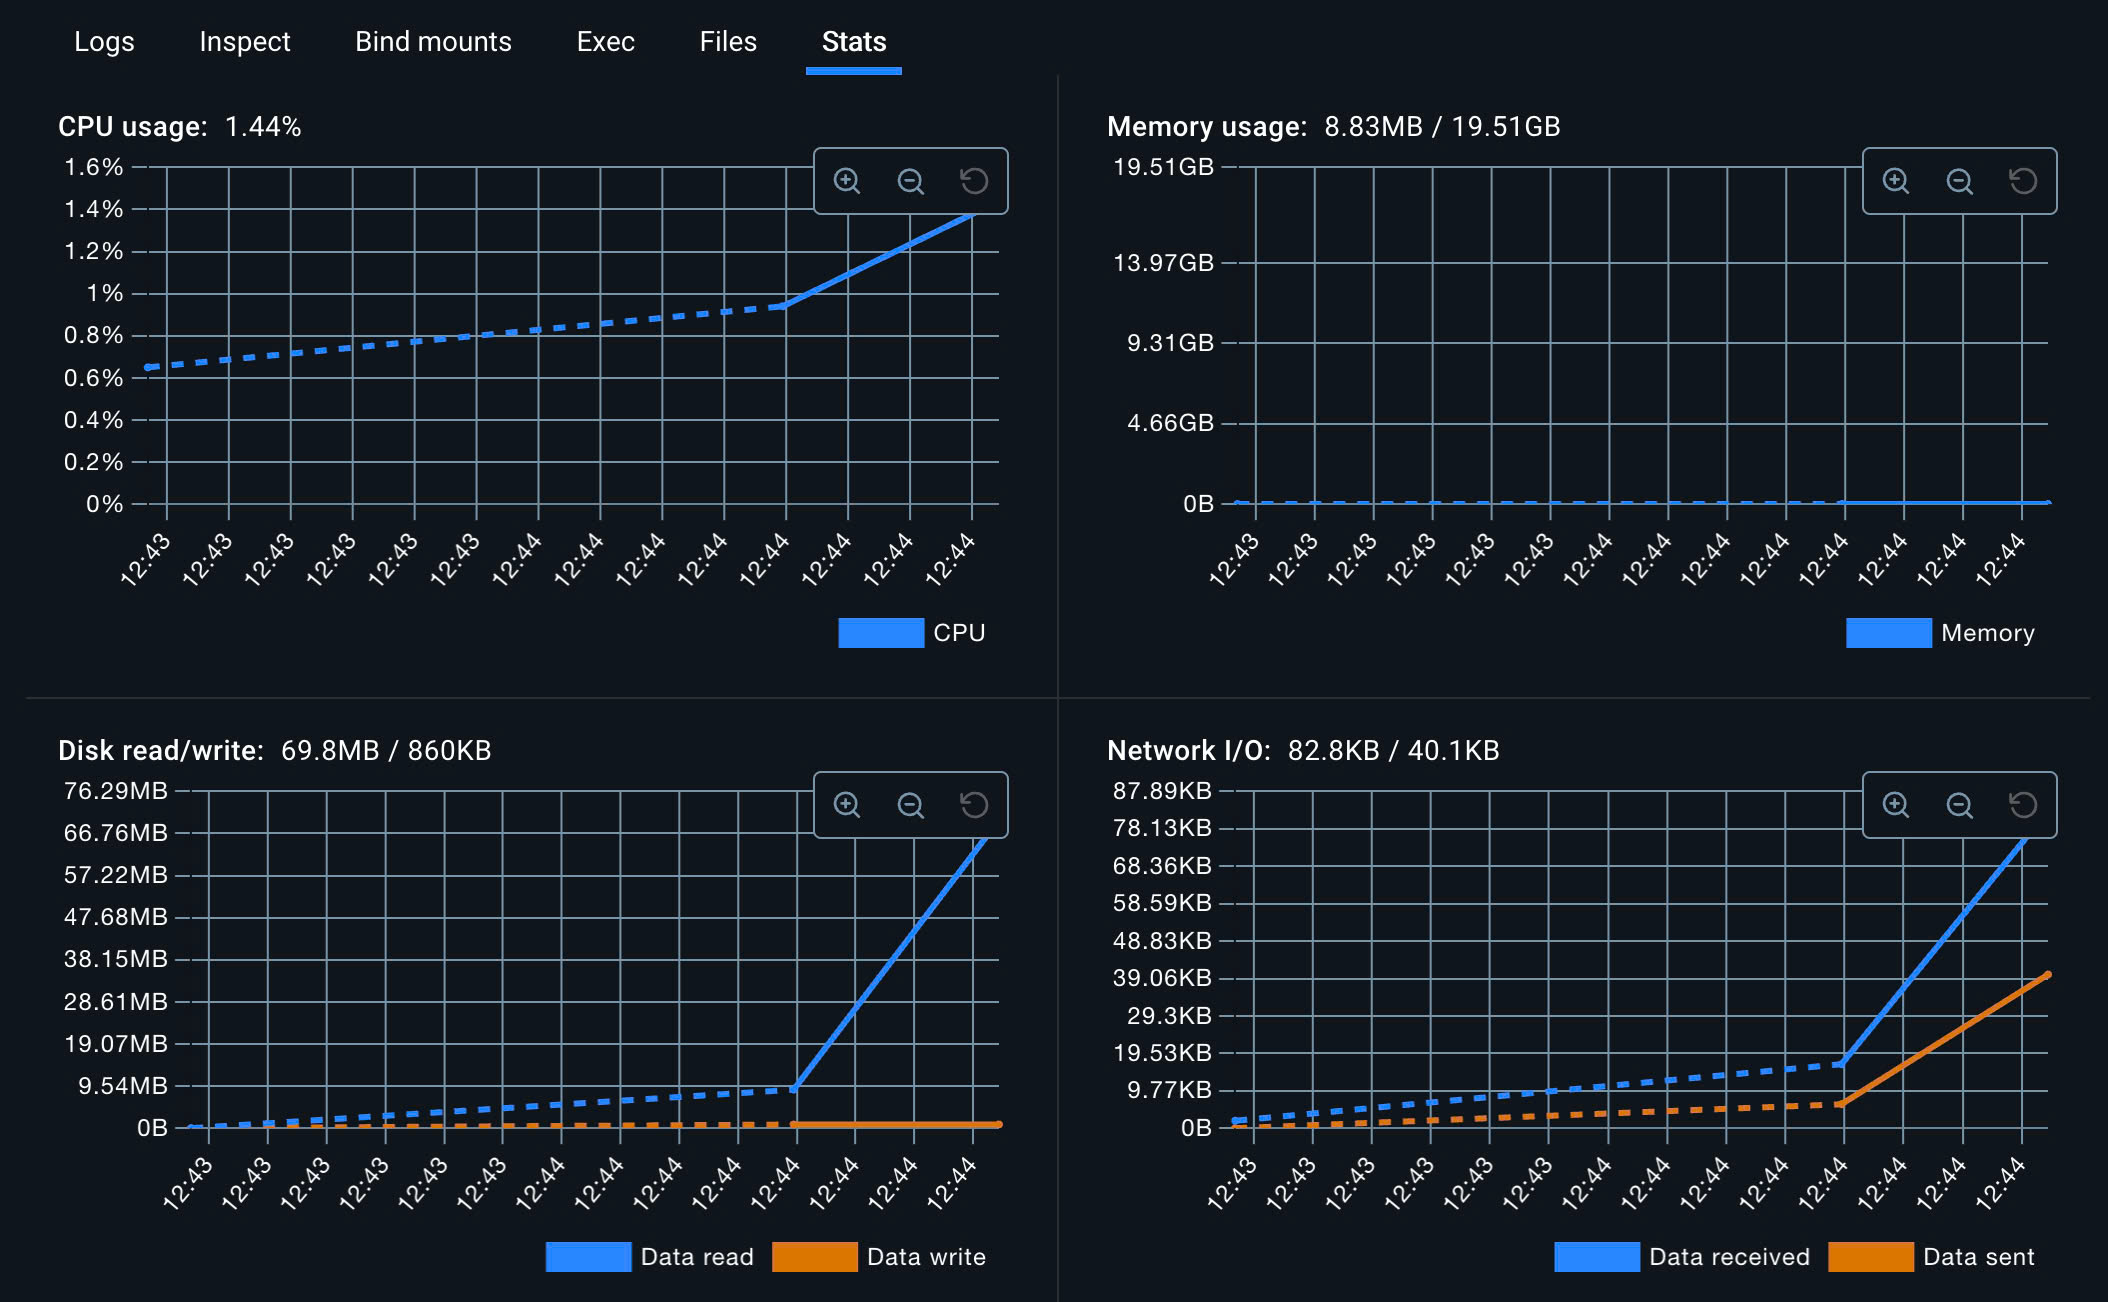
Task: Click the Data read legend label
Action: click(x=697, y=1257)
